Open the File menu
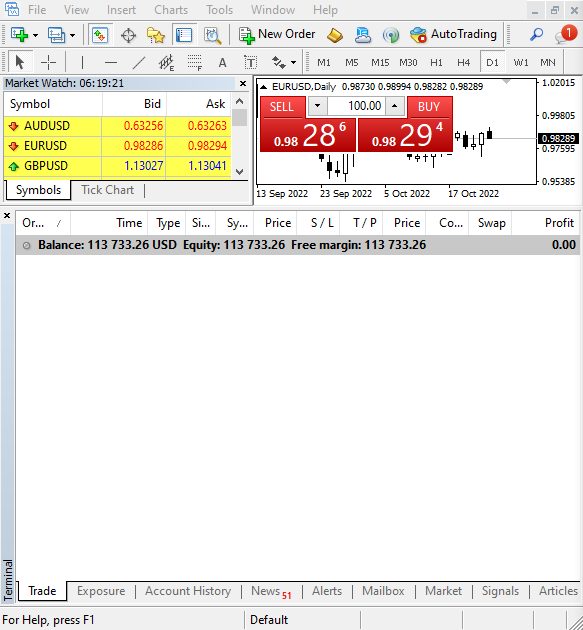Viewport: 583px width, 630px height. [37, 10]
